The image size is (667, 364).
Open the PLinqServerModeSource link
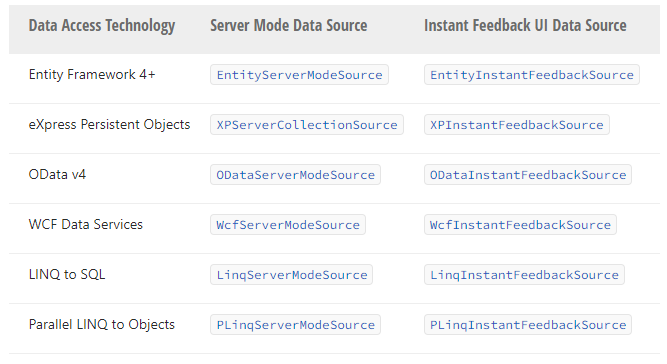(x=296, y=324)
